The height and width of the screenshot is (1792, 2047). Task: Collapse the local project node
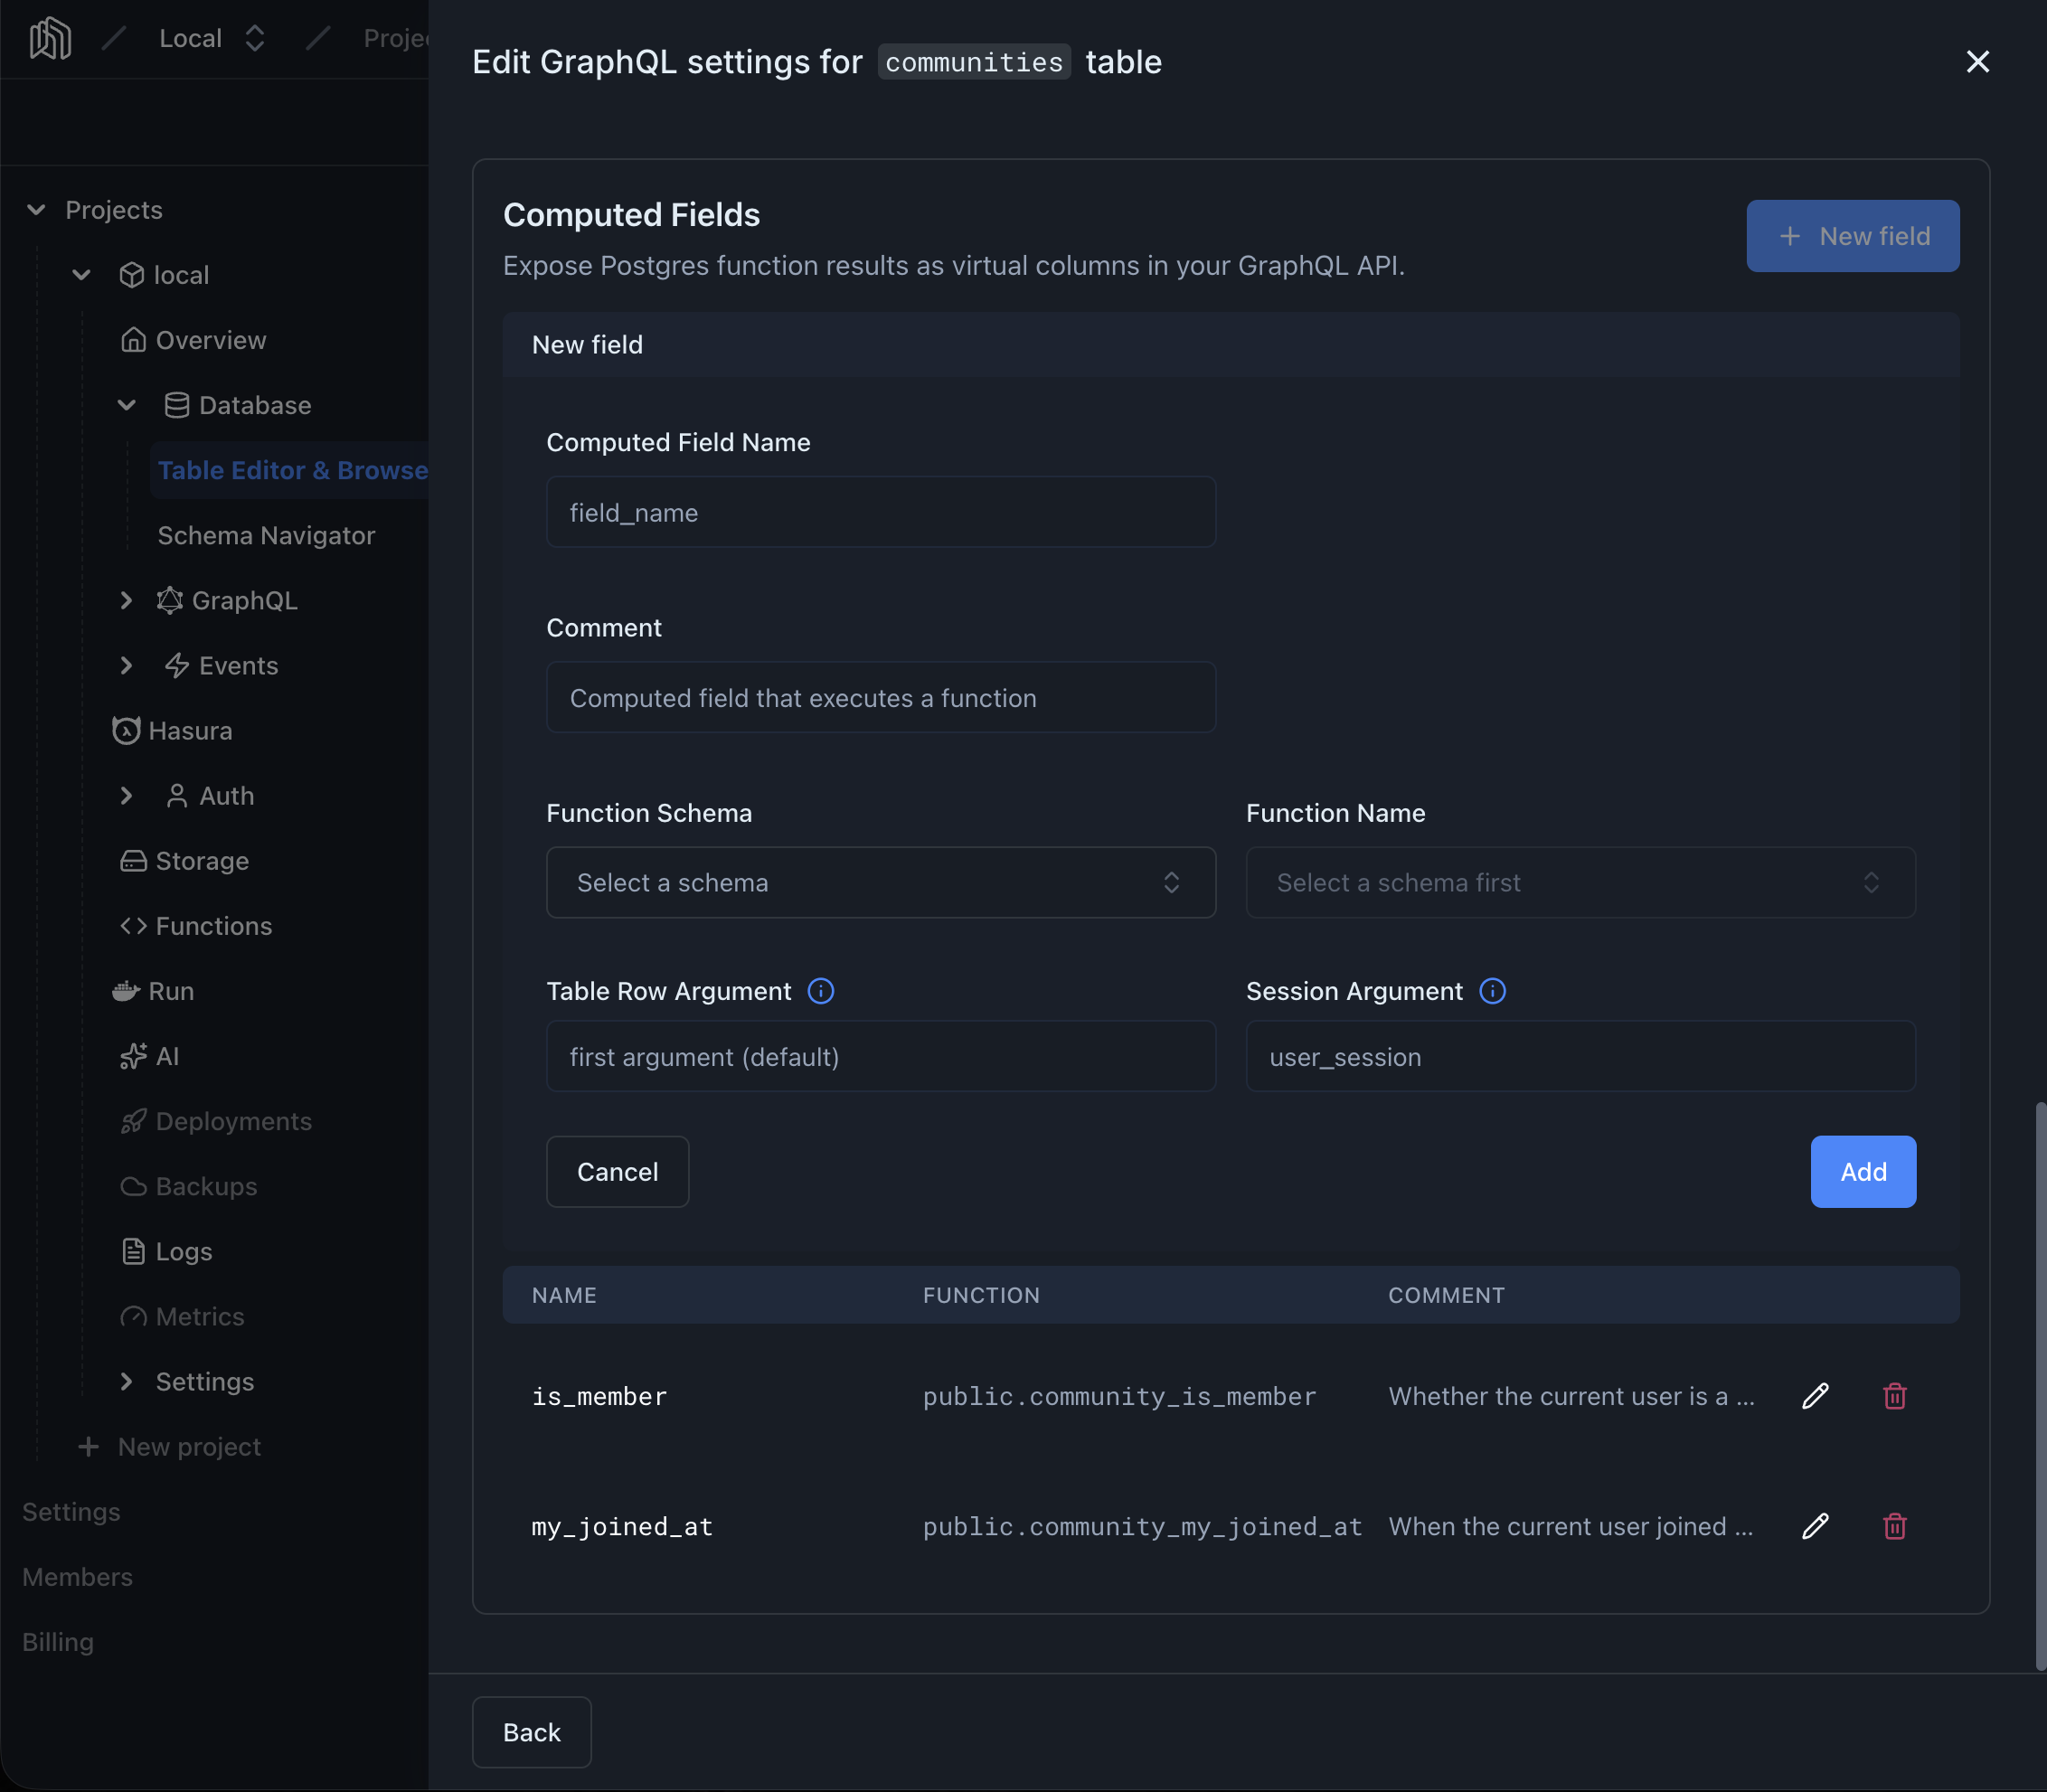(82, 275)
